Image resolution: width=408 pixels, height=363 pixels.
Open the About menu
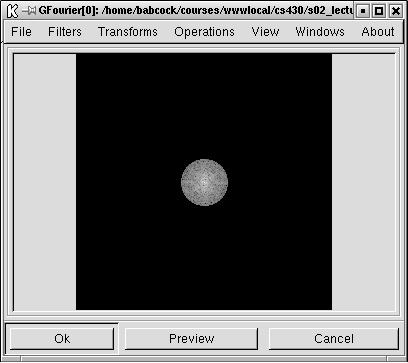coord(378,32)
